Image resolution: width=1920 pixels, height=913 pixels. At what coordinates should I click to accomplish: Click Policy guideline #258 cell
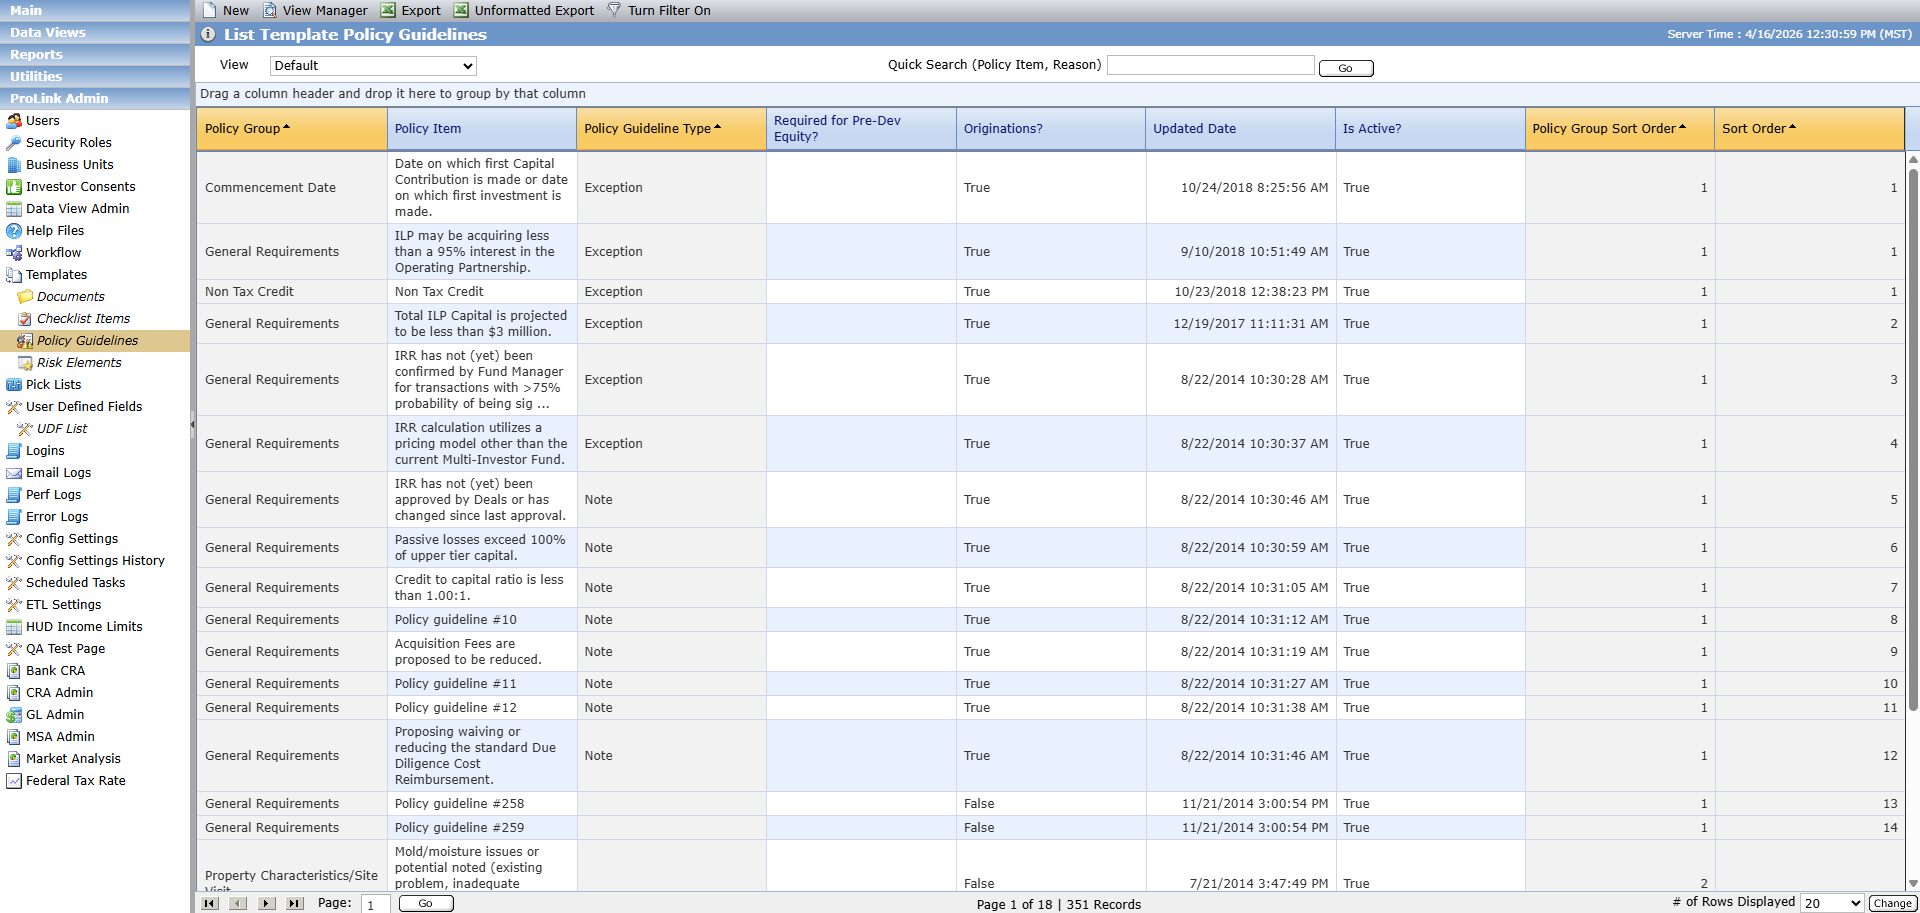pyautogui.click(x=482, y=804)
